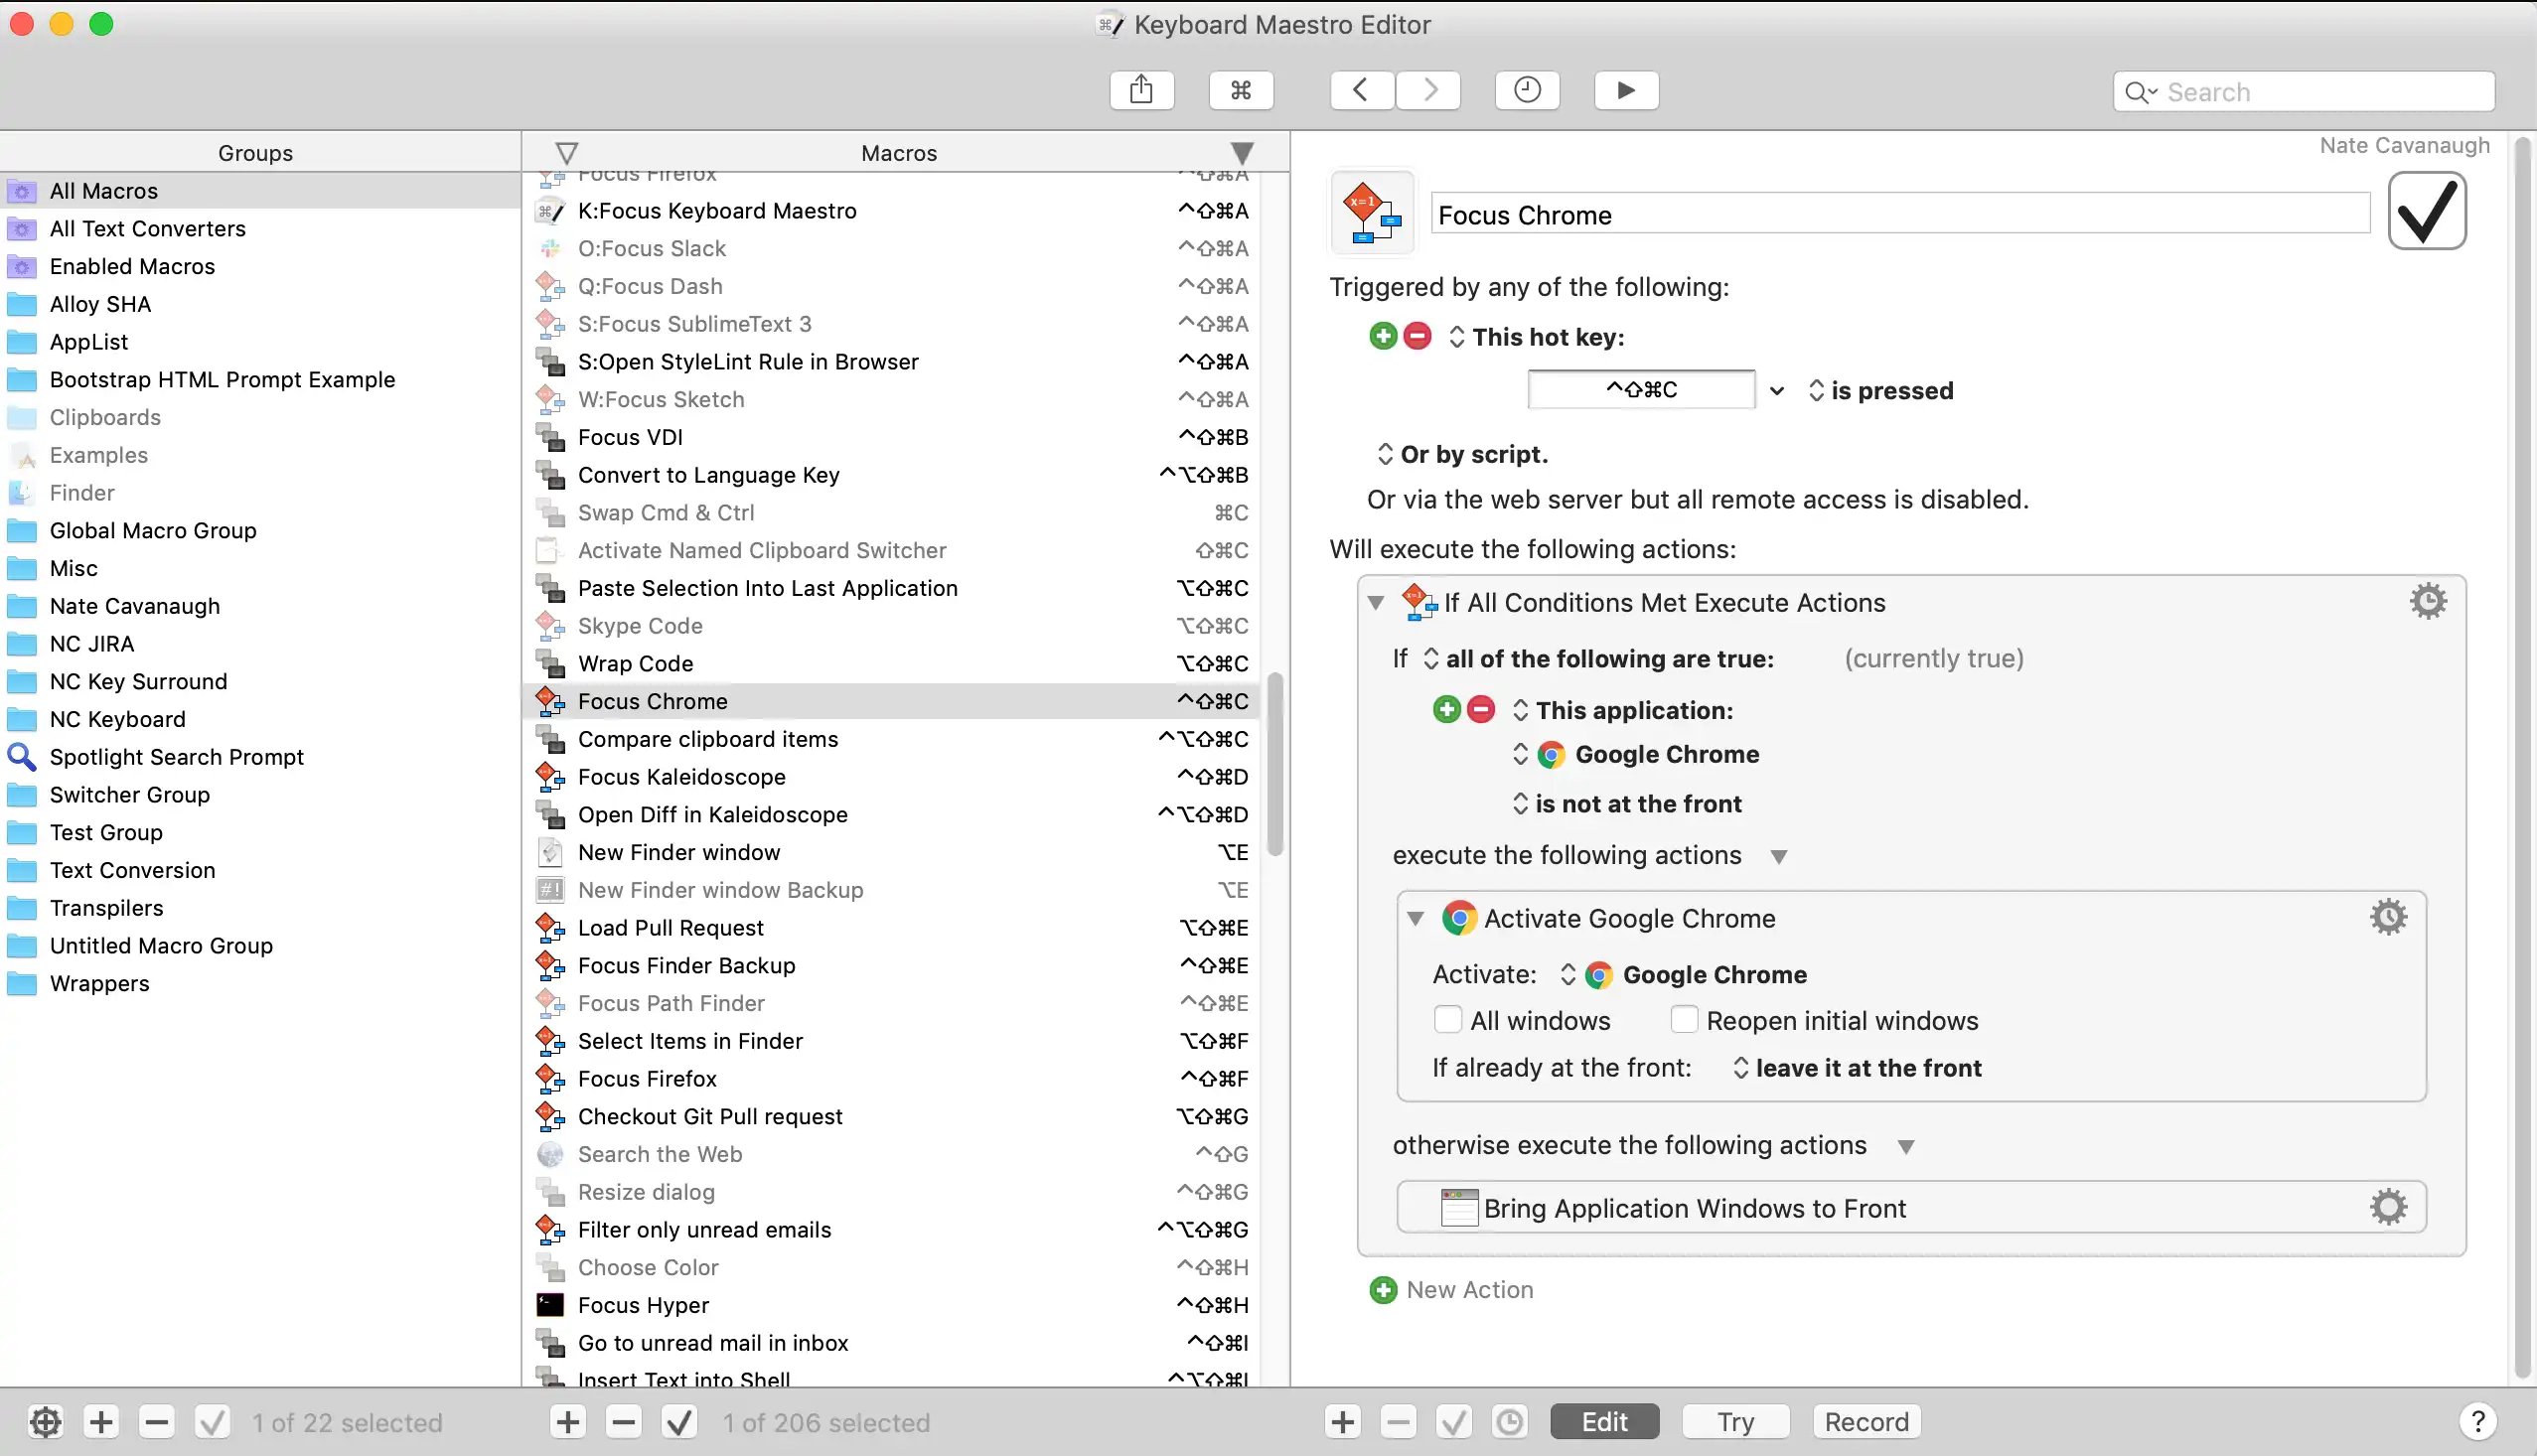This screenshot has height=1456, width=2537.
Task: Enable Reopen initial windows
Action: click(x=1684, y=1019)
